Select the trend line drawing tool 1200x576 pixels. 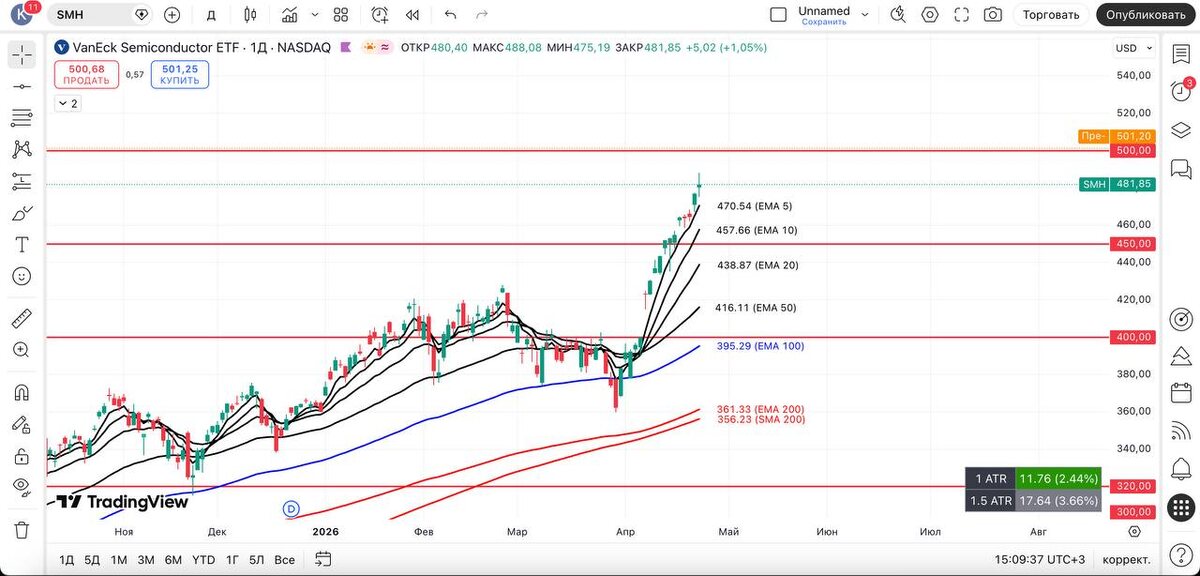coord(22,87)
